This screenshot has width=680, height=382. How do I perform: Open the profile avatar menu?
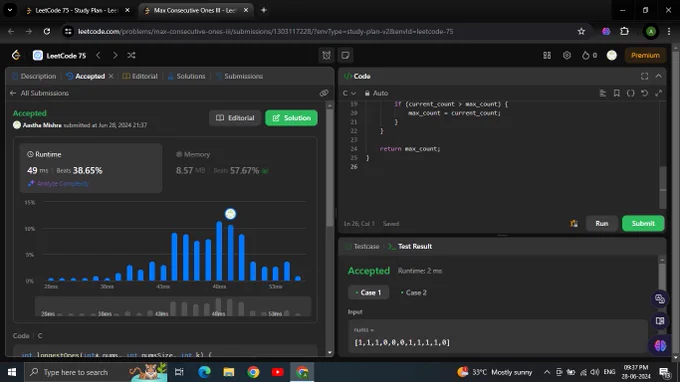612,55
